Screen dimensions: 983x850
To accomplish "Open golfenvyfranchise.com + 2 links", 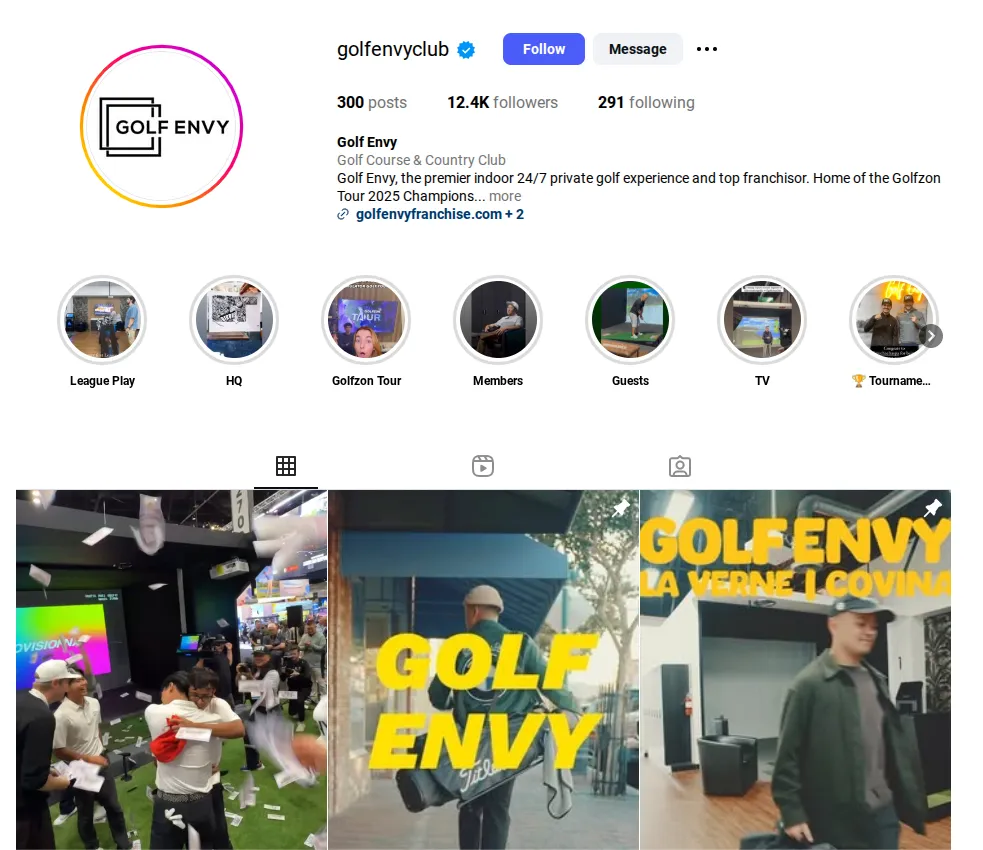I will pyautogui.click(x=439, y=214).
